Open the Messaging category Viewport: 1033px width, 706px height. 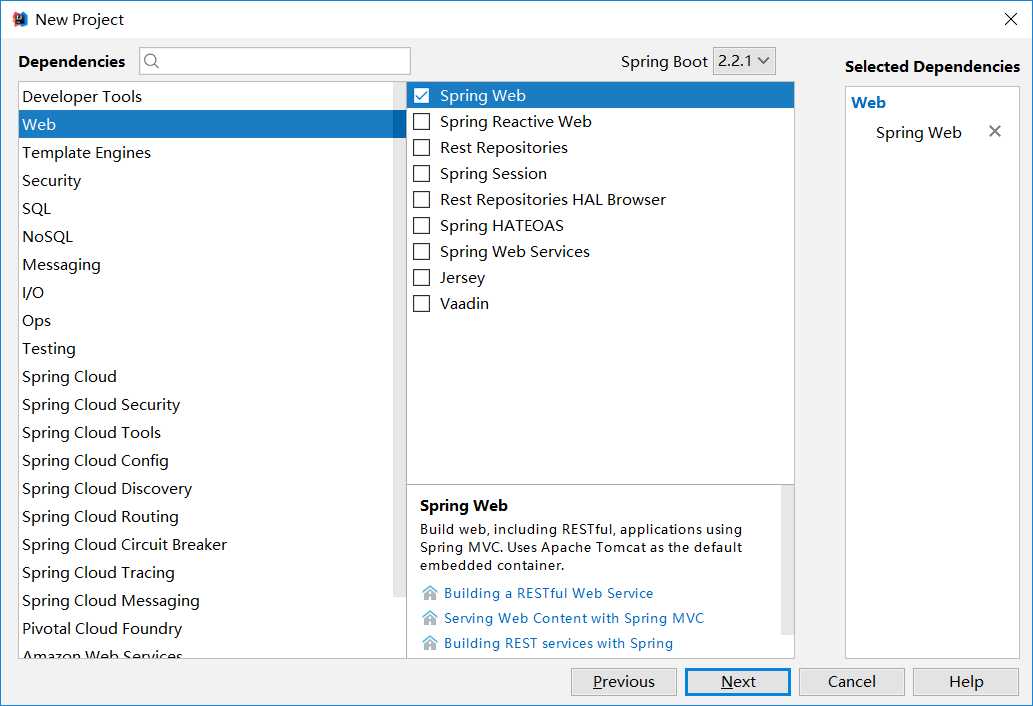coord(206,264)
